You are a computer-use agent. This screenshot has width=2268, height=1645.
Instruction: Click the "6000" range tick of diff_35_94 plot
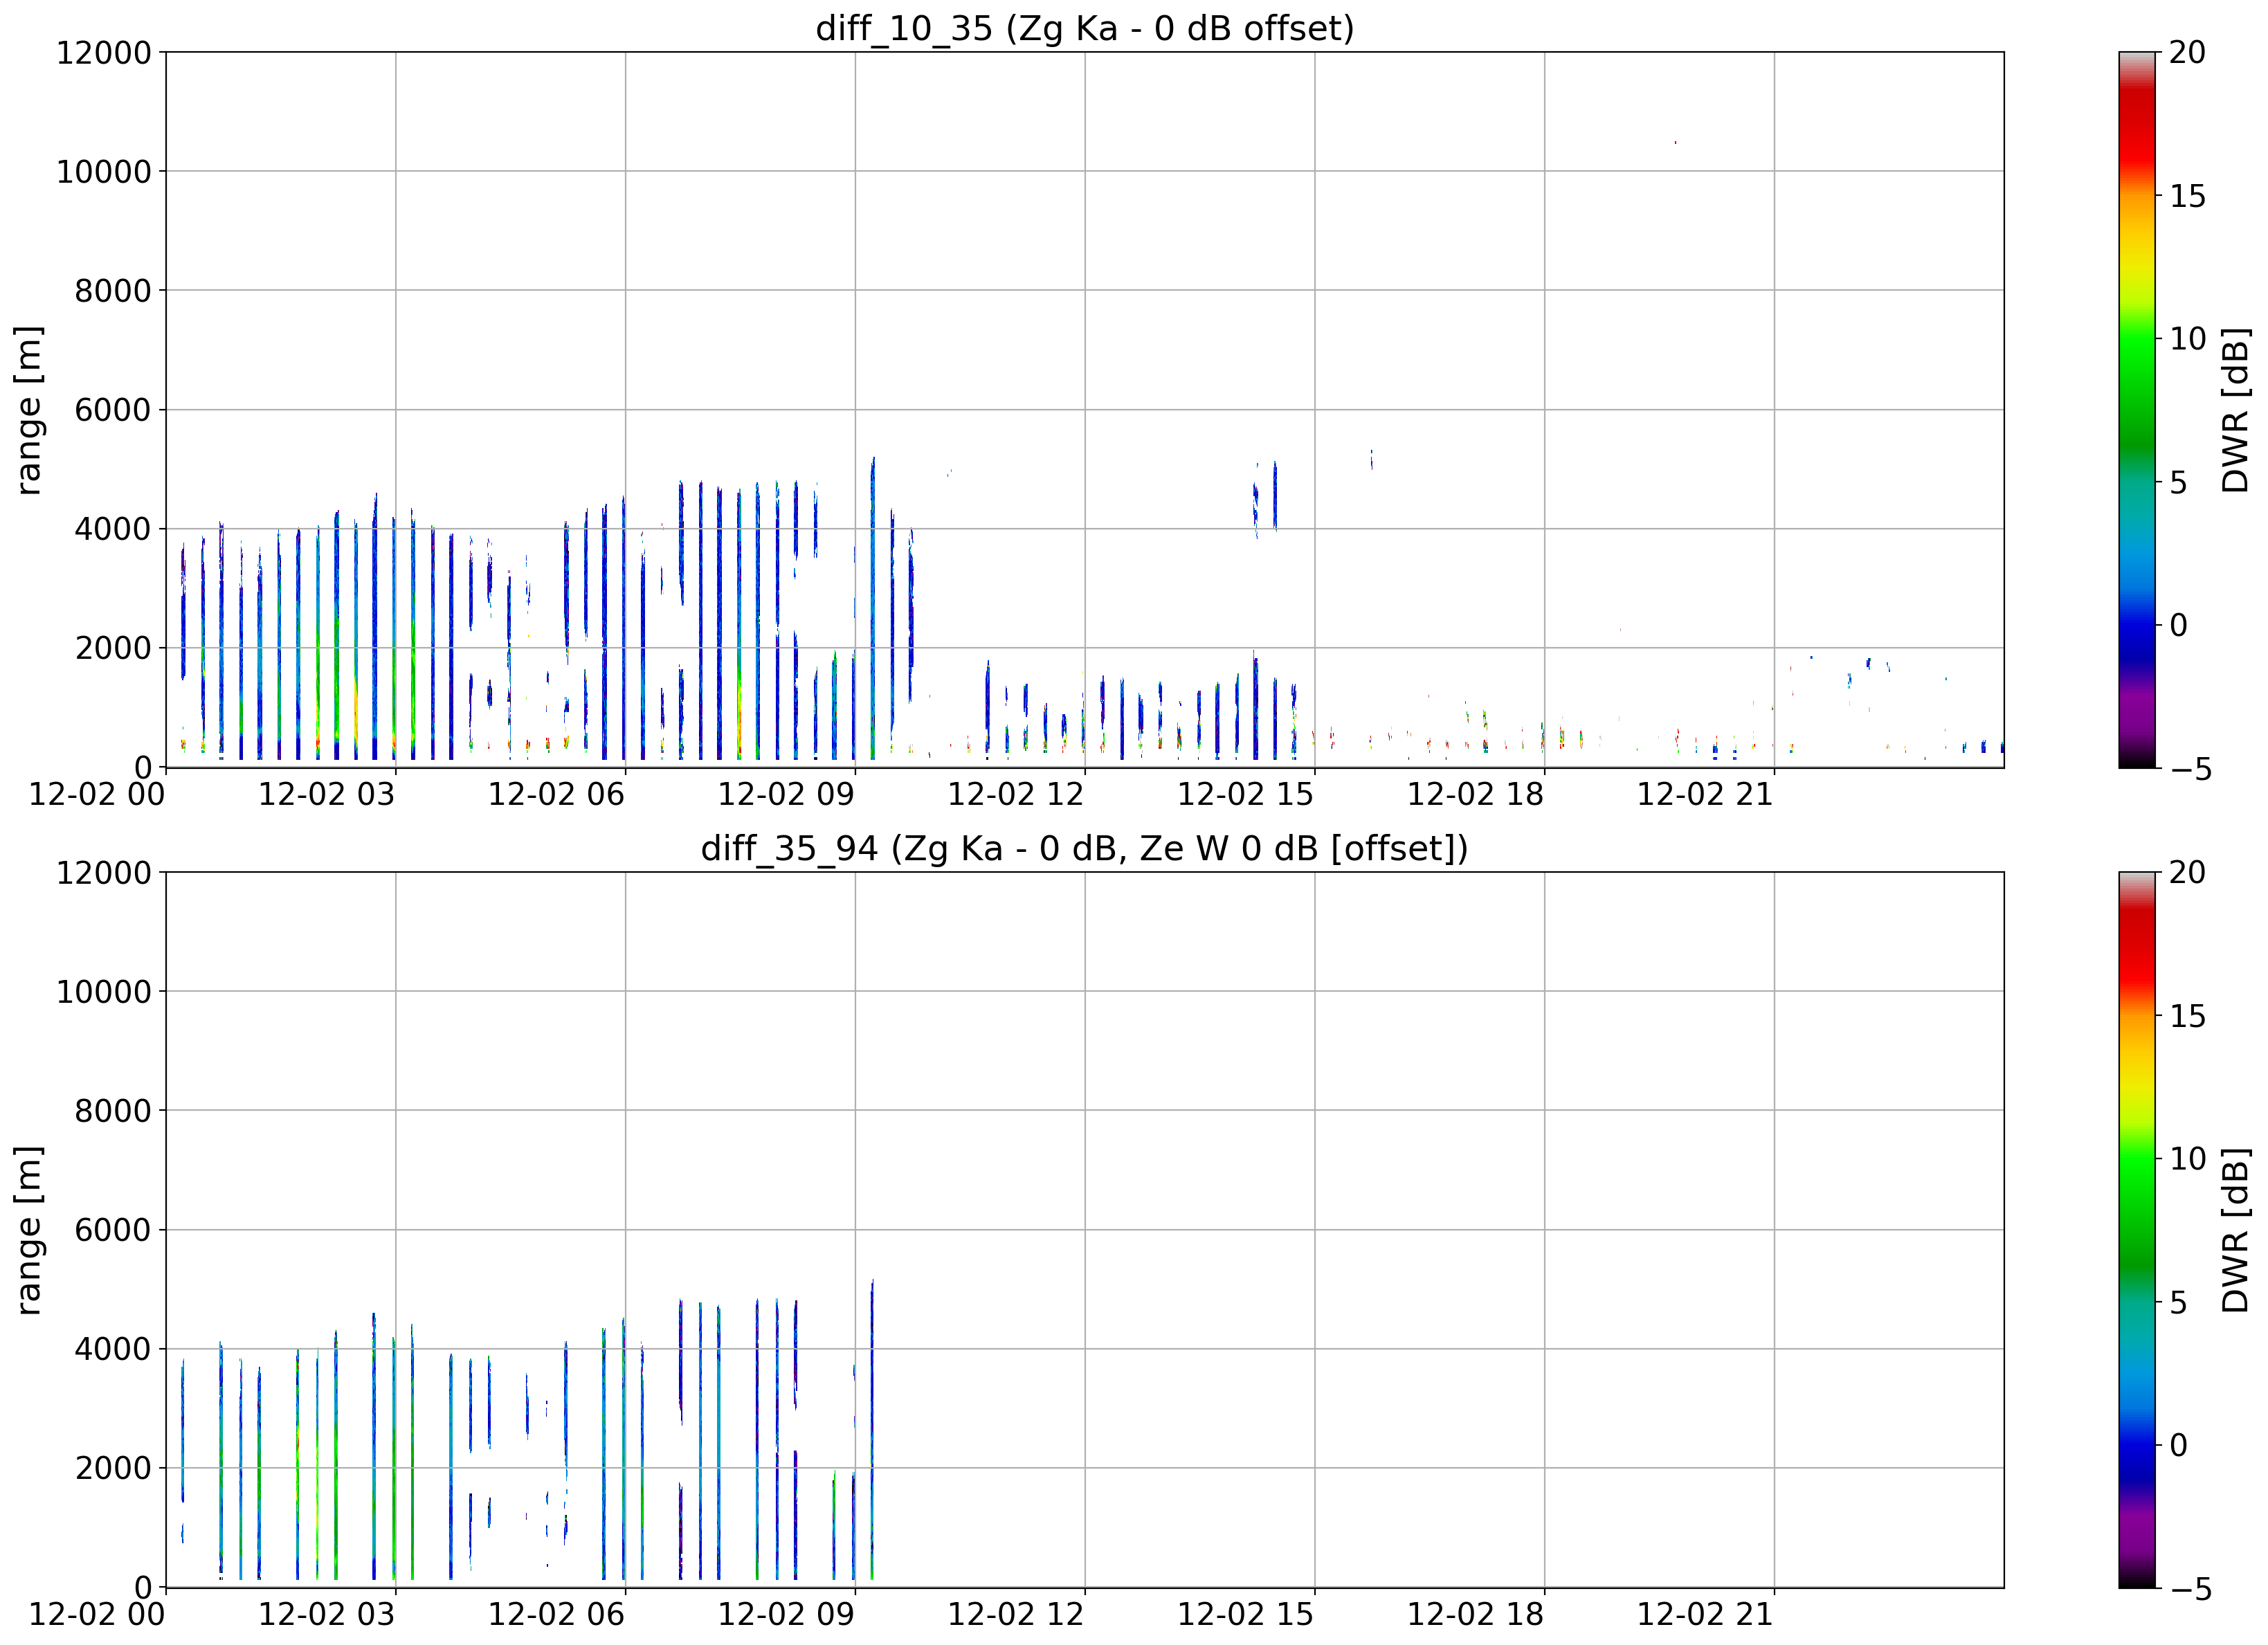[x=113, y=1230]
